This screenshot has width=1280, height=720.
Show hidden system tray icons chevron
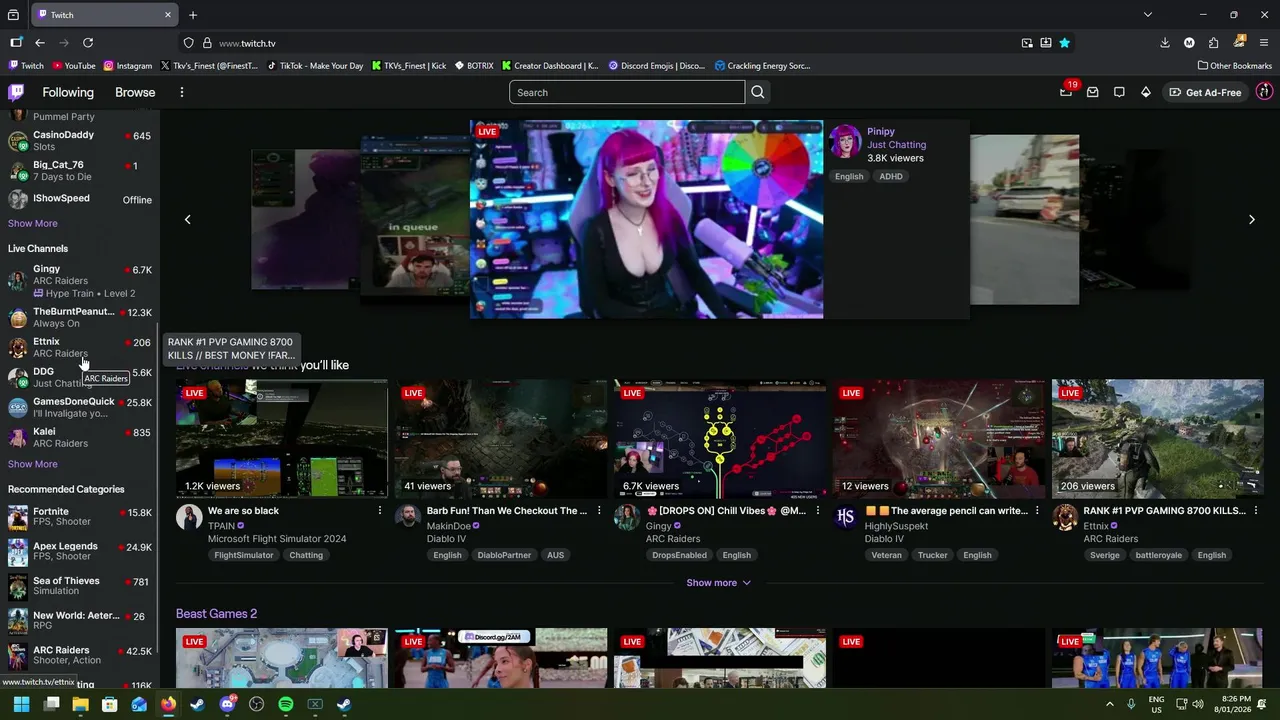click(x=1109, y=704)
